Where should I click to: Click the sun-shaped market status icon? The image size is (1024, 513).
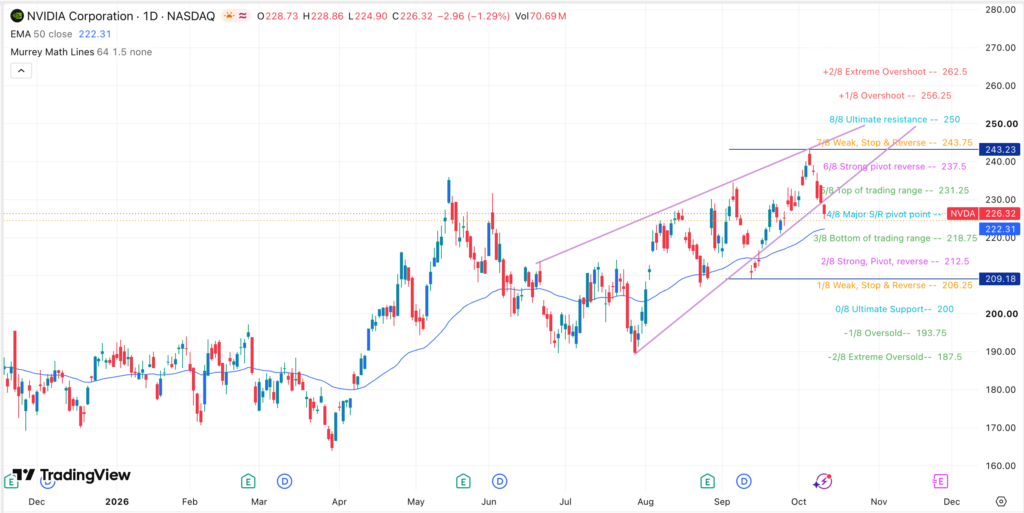[229, 16]
